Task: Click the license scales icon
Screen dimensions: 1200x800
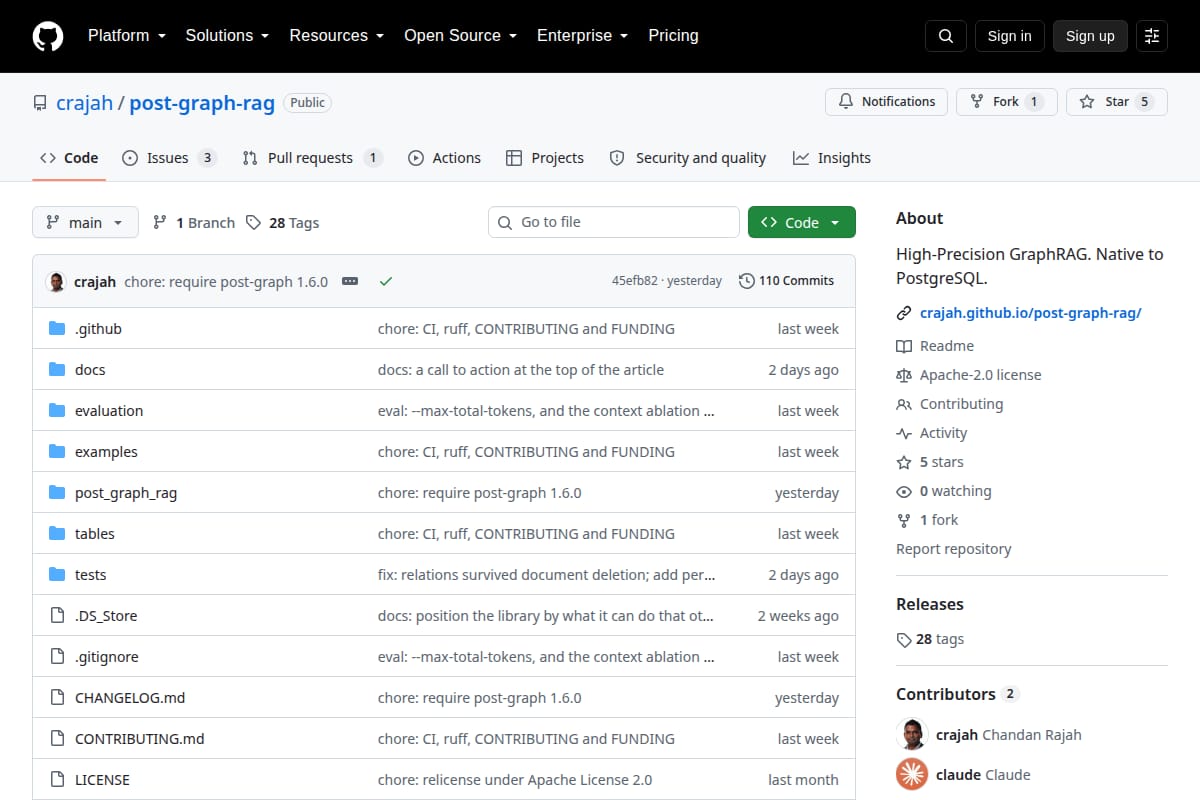Action: (x=904, y=375)
